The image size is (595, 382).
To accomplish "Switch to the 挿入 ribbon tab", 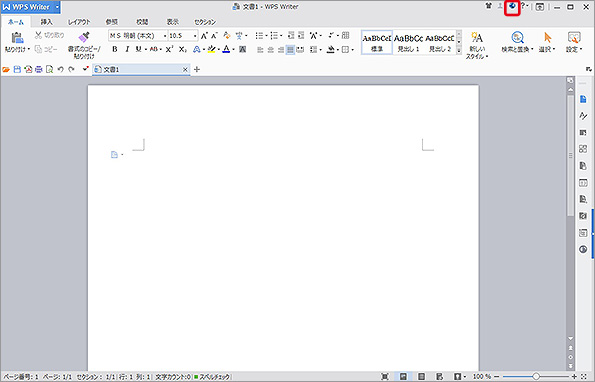I will (46, 22).
